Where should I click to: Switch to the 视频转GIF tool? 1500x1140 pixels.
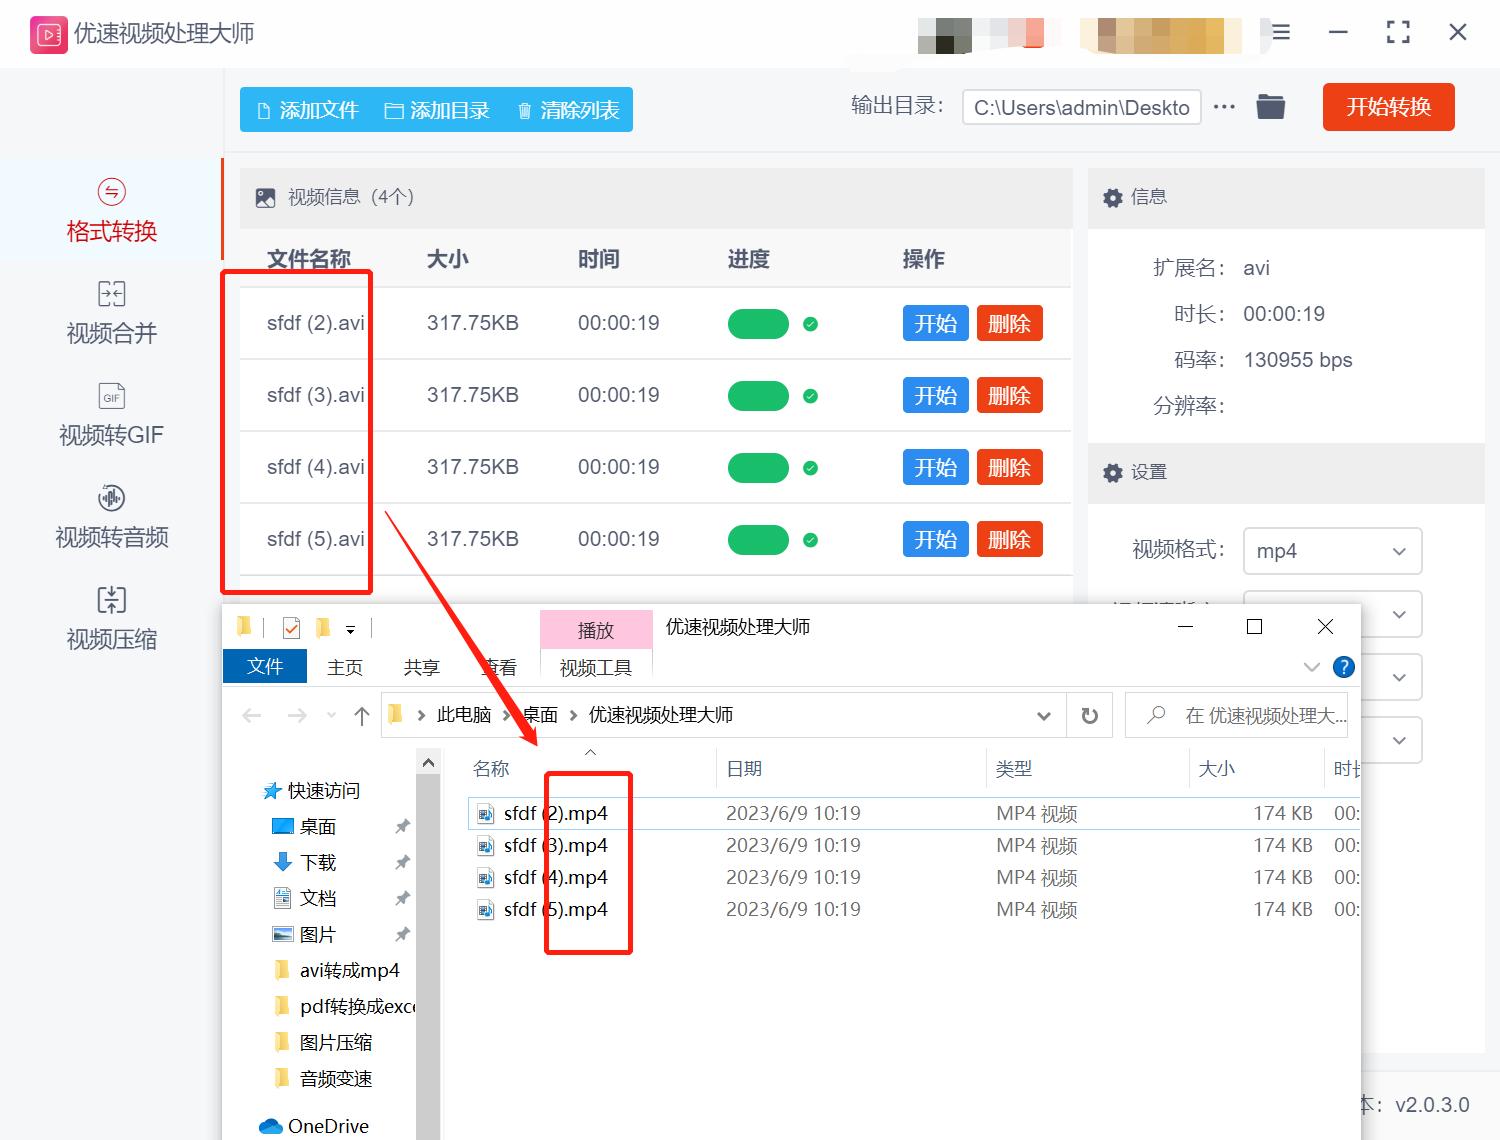point(110,414)
